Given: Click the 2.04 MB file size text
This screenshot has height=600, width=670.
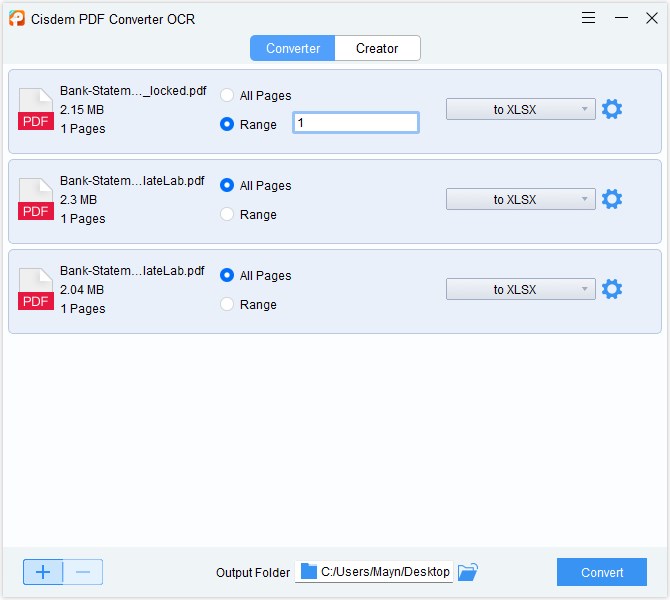Looking at the screenshot, I should (82, 290).
